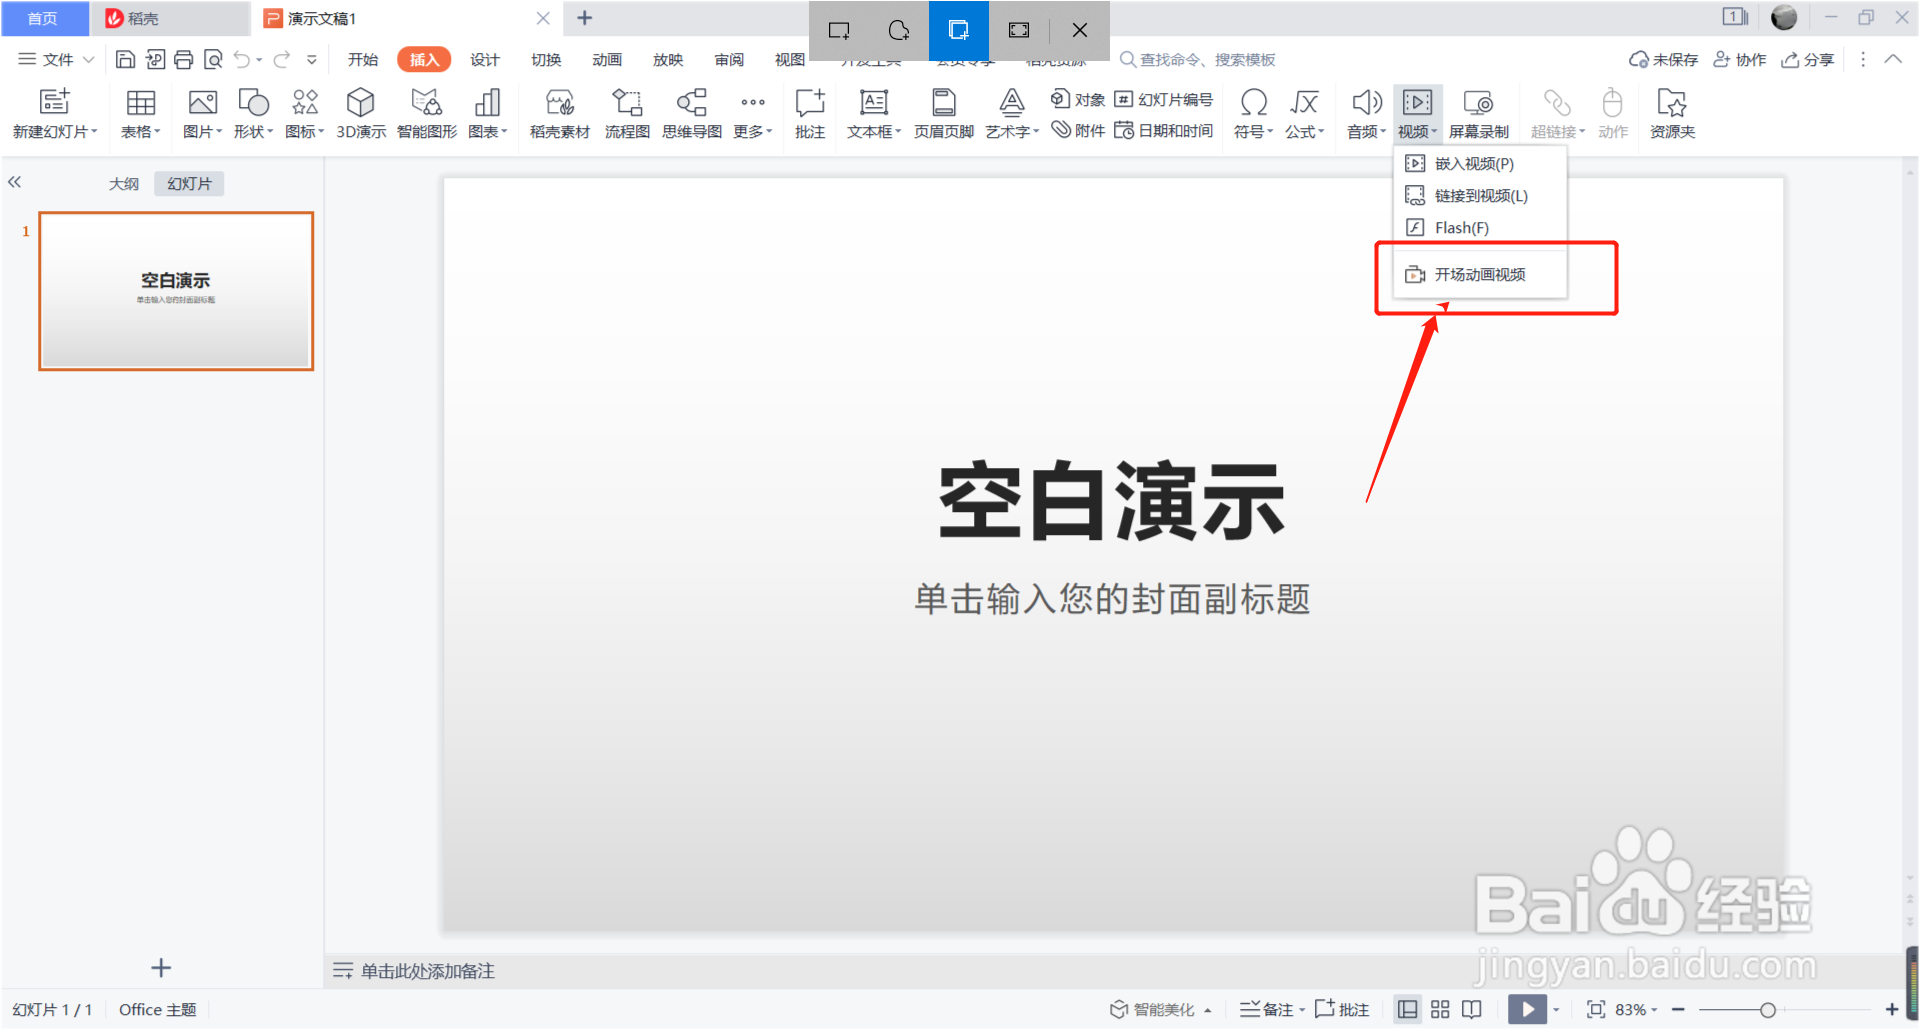Insert a chart using 图表 icon

487,102
